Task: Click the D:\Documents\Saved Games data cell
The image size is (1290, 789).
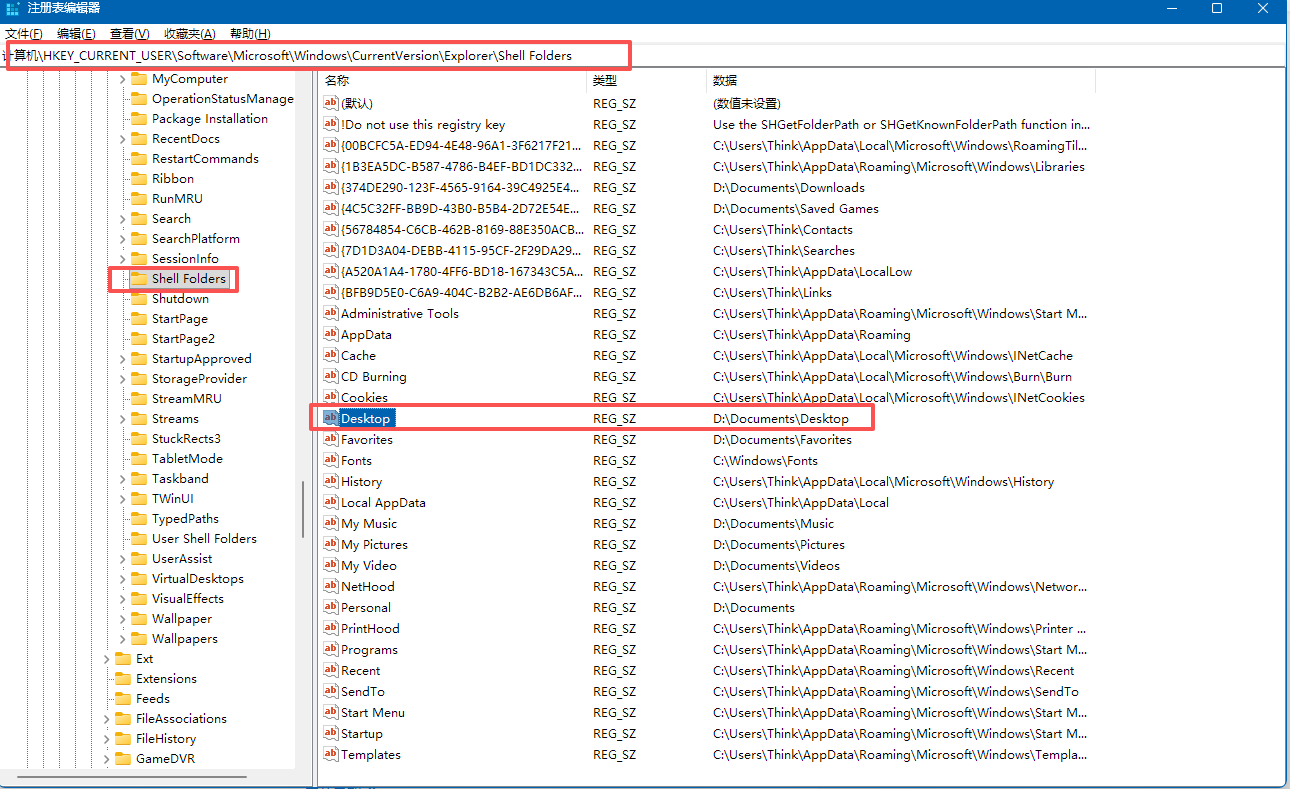Action: point(796,208)
